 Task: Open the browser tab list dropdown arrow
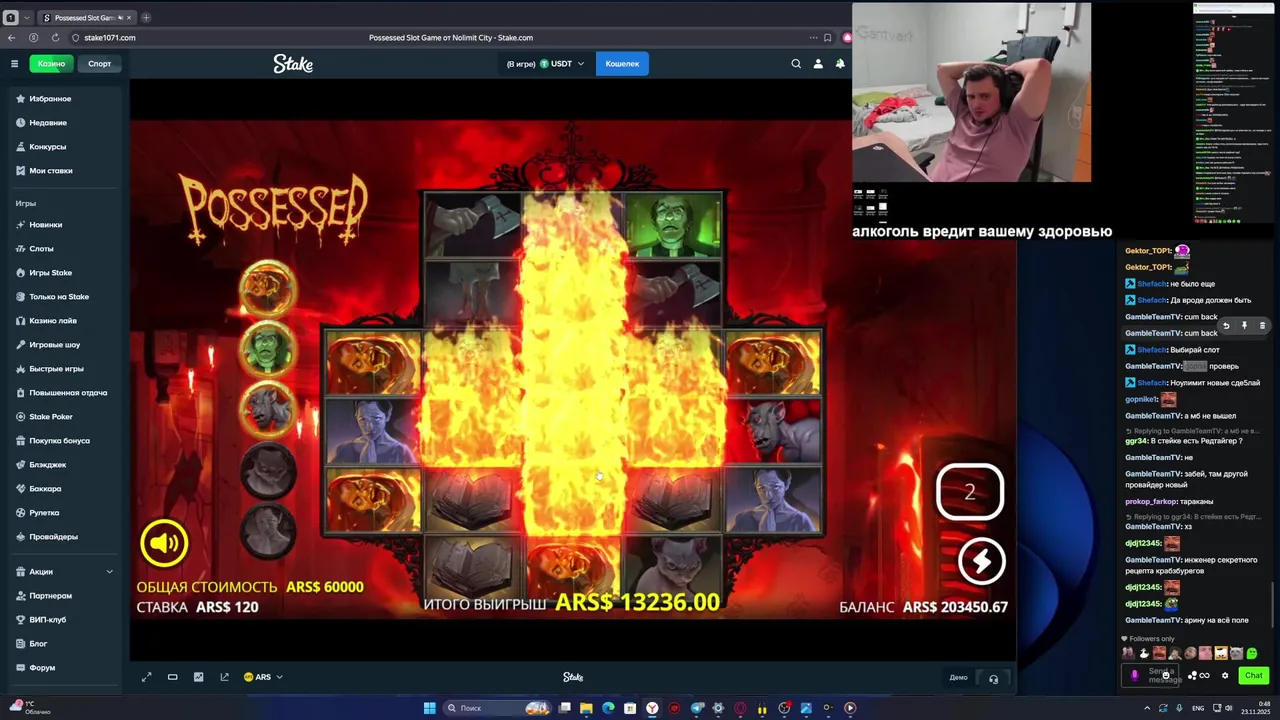pos(27,18)
